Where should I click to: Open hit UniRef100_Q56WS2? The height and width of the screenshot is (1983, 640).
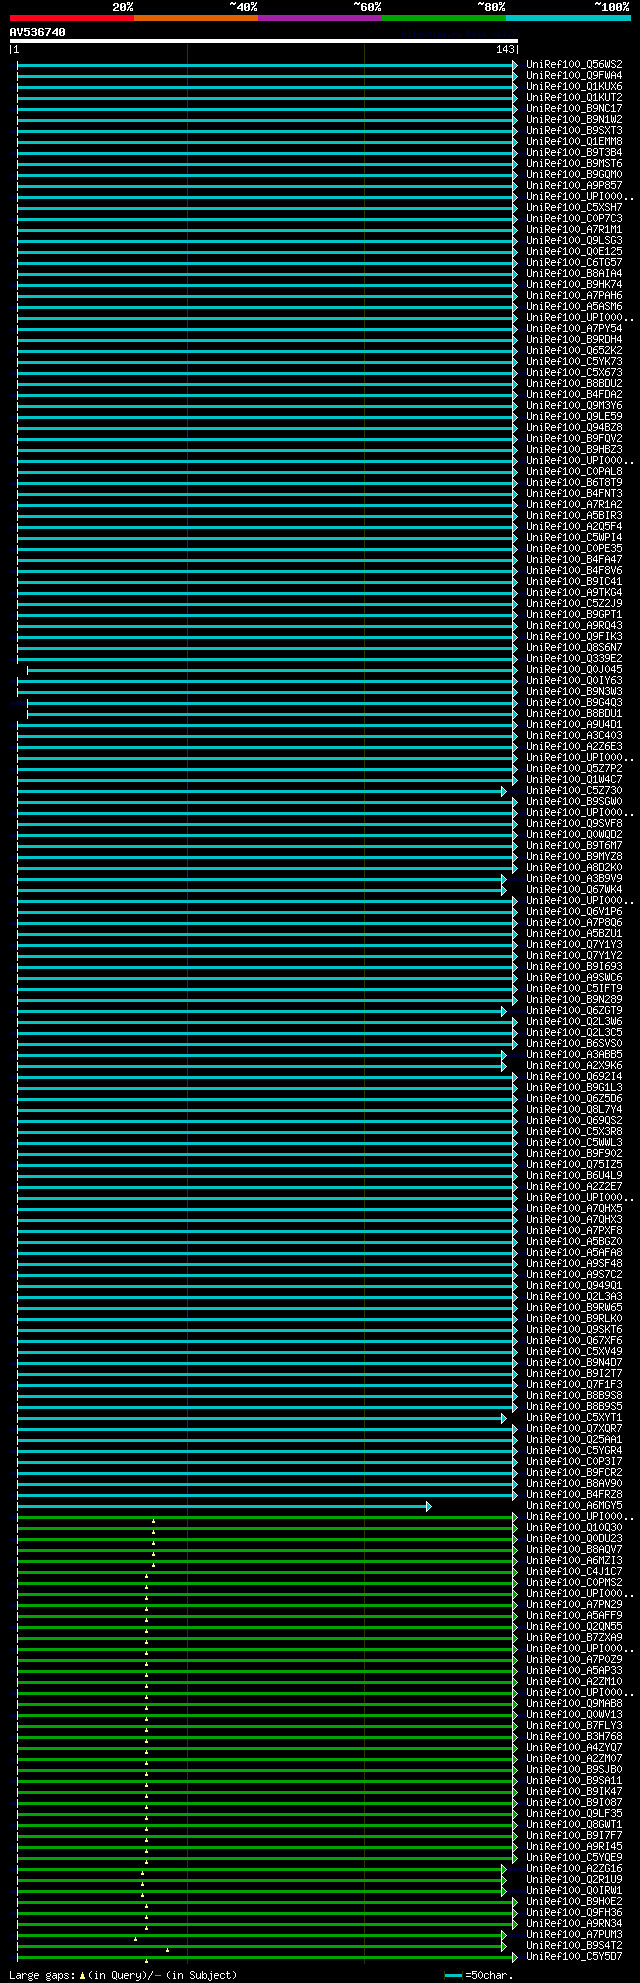(574, 65)
